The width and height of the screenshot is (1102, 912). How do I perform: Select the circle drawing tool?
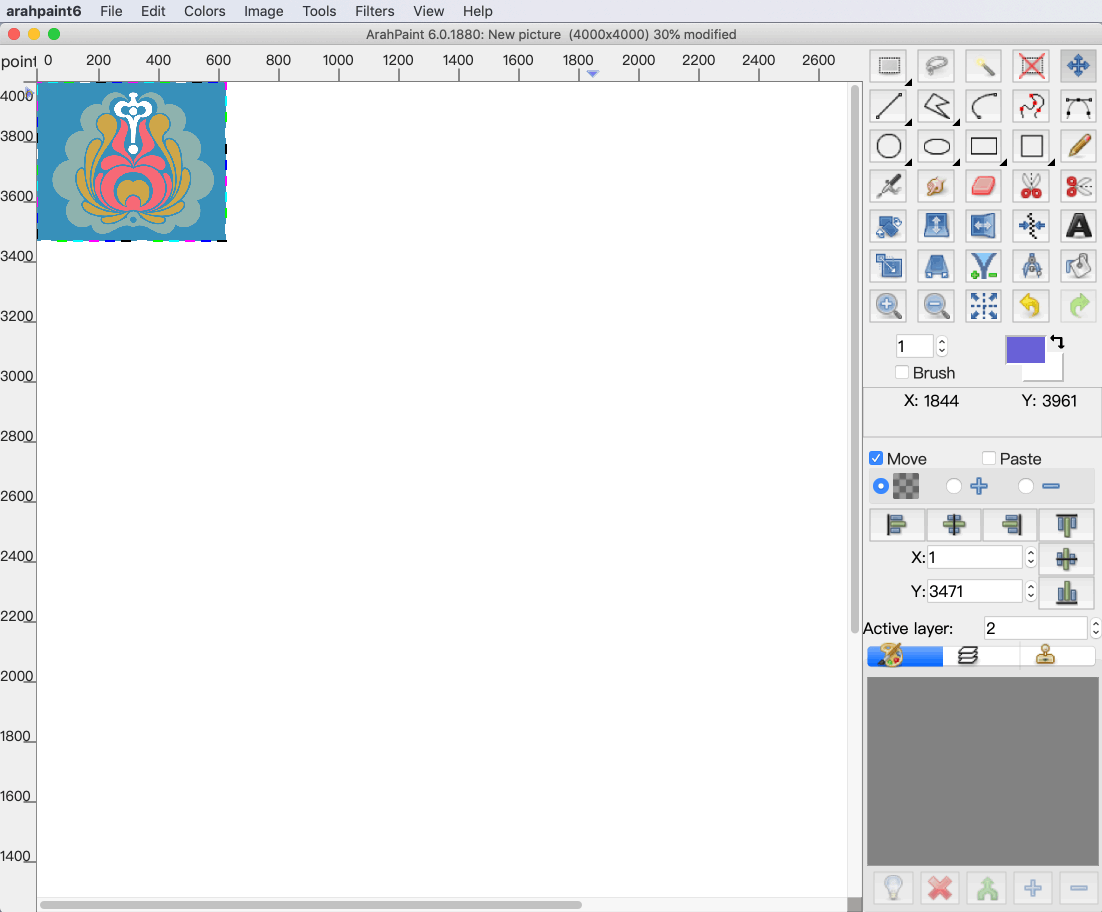coord(889,147)
